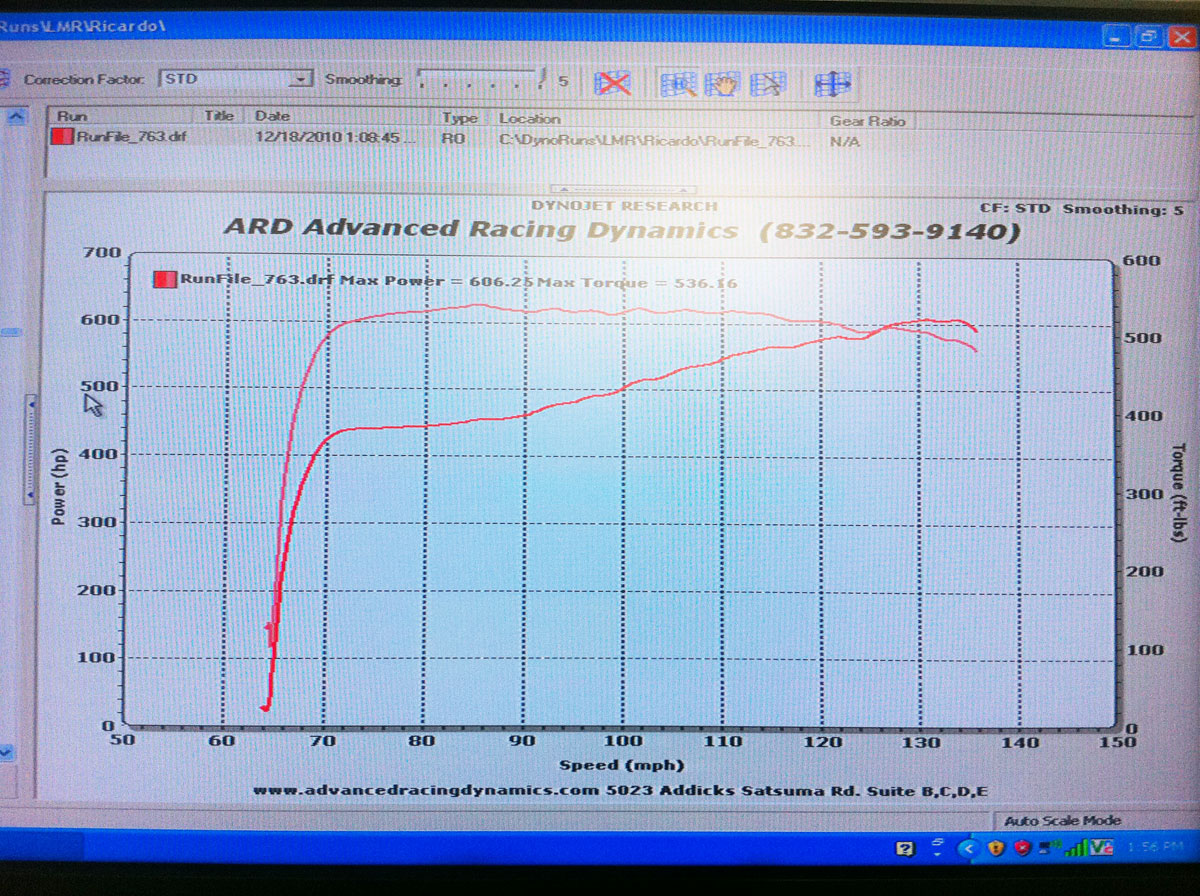Click the red shield alert tray icon

[1021, 849]
